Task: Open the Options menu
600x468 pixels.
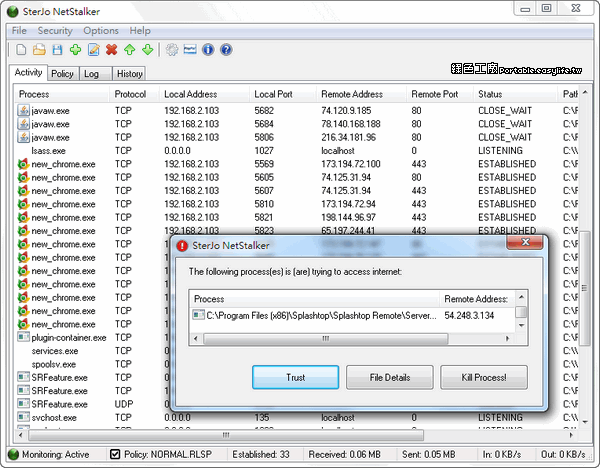Action: [101, 31]
